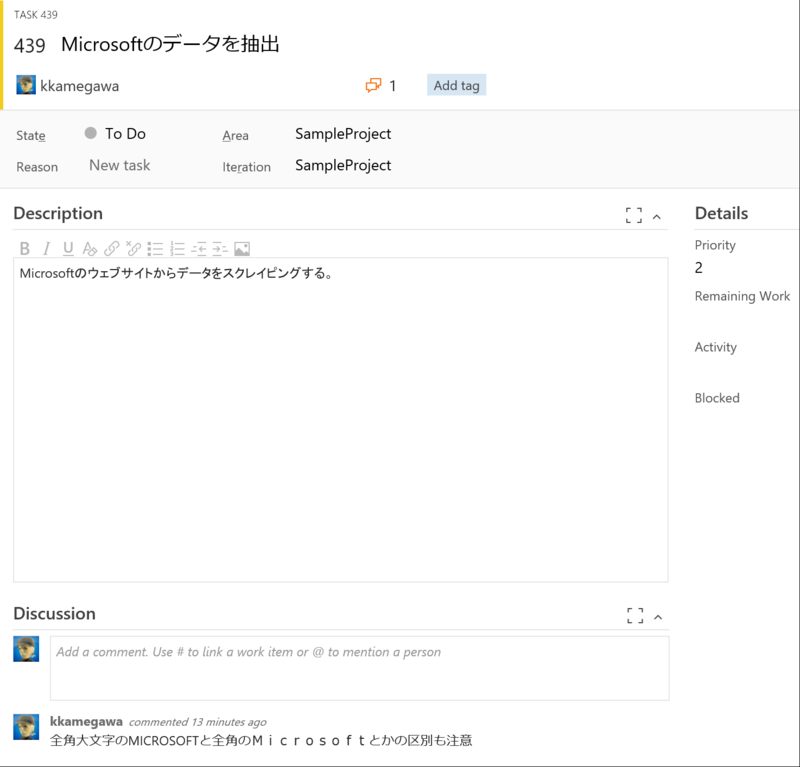Collapse the Discussion section
Viewport: 800px width, 767px height.
658,617
